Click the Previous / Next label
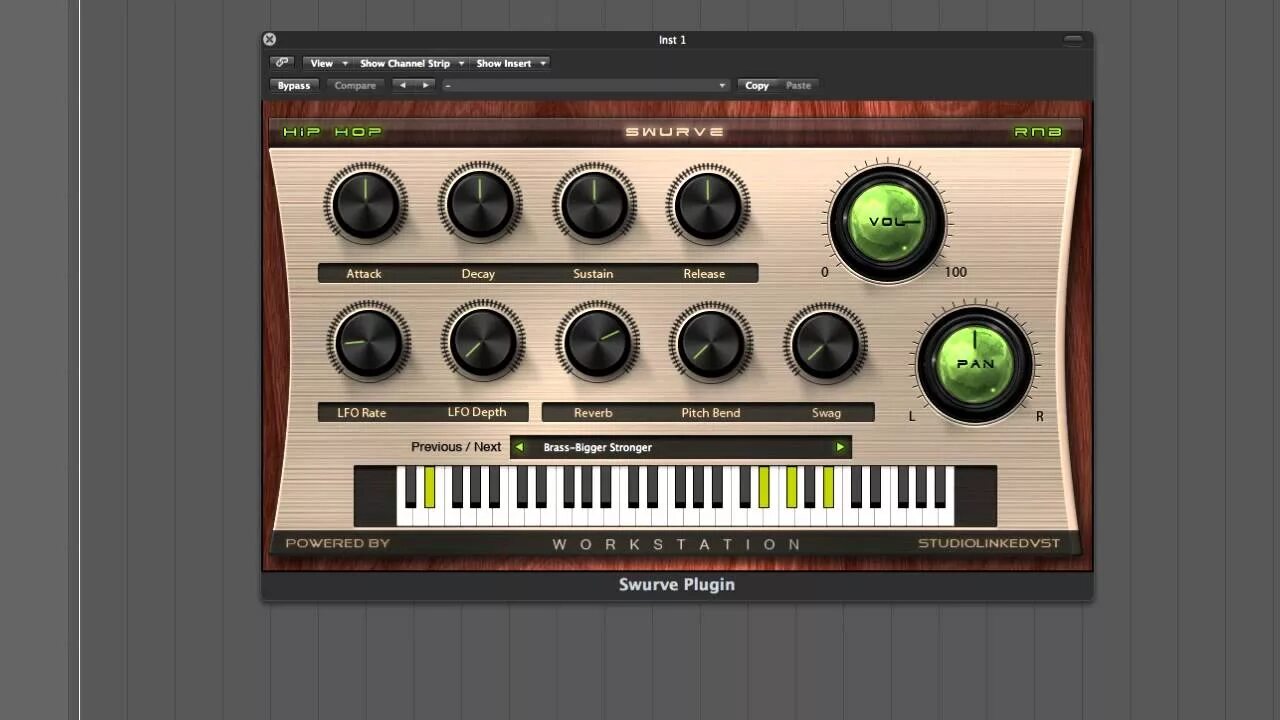 [456, 447]
